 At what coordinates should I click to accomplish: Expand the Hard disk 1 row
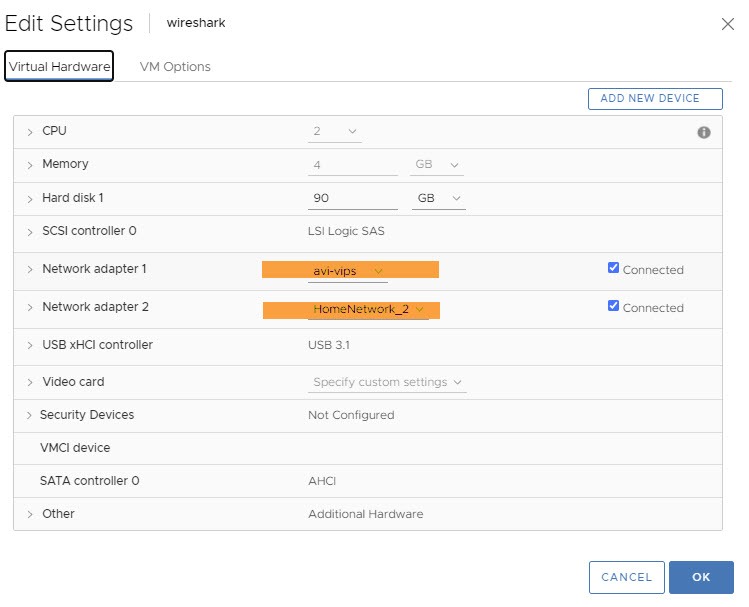pos(30,199)
